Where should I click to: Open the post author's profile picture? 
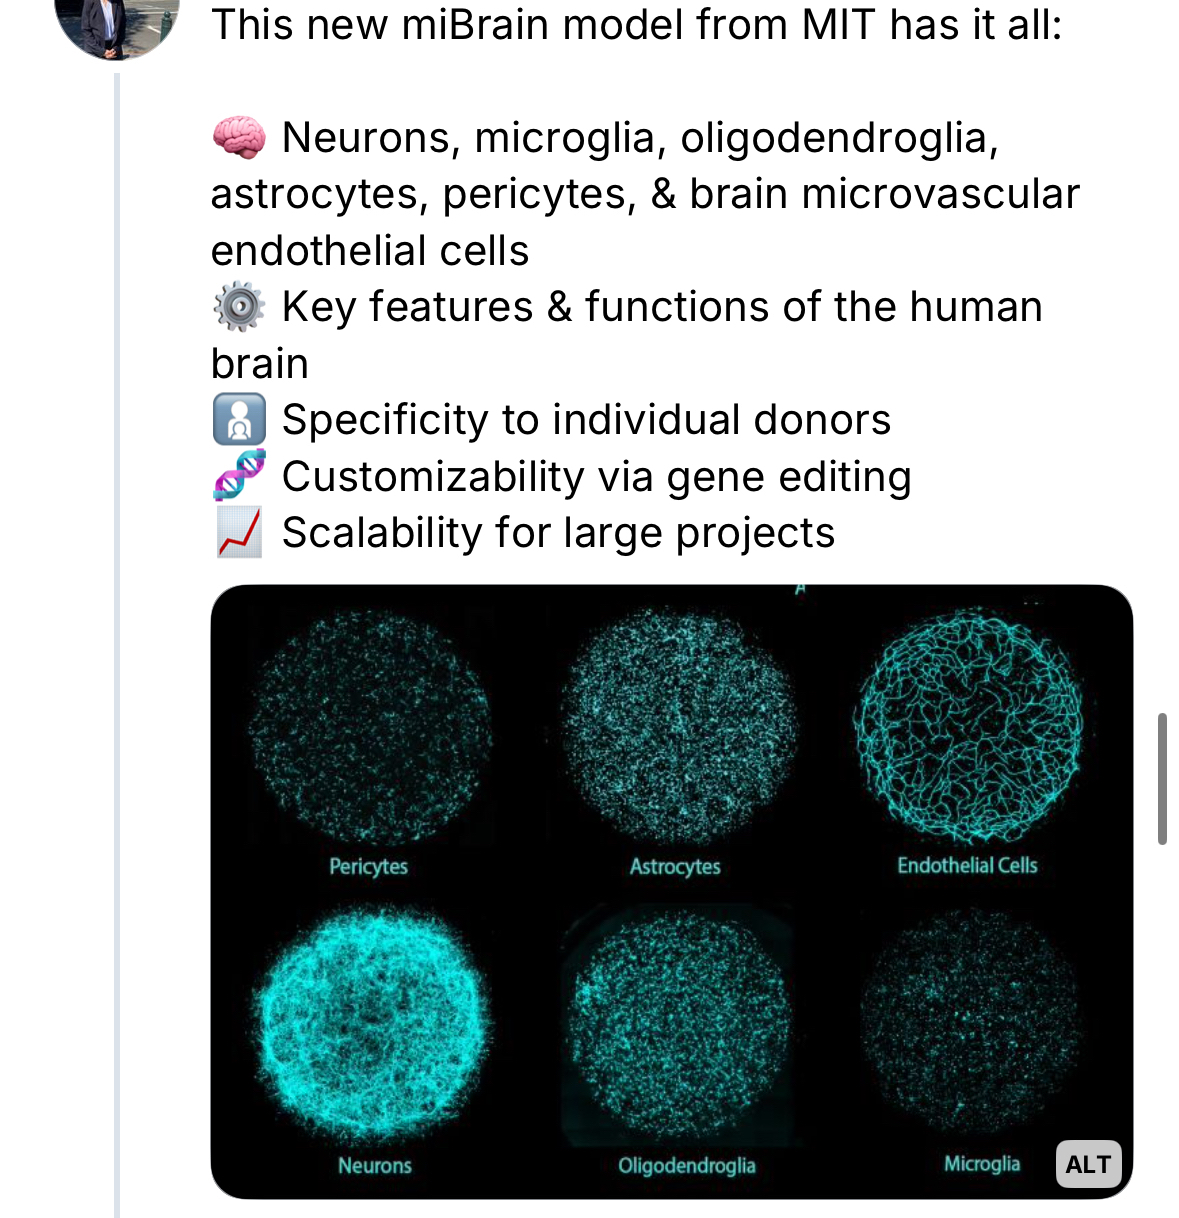click(116, 24)
